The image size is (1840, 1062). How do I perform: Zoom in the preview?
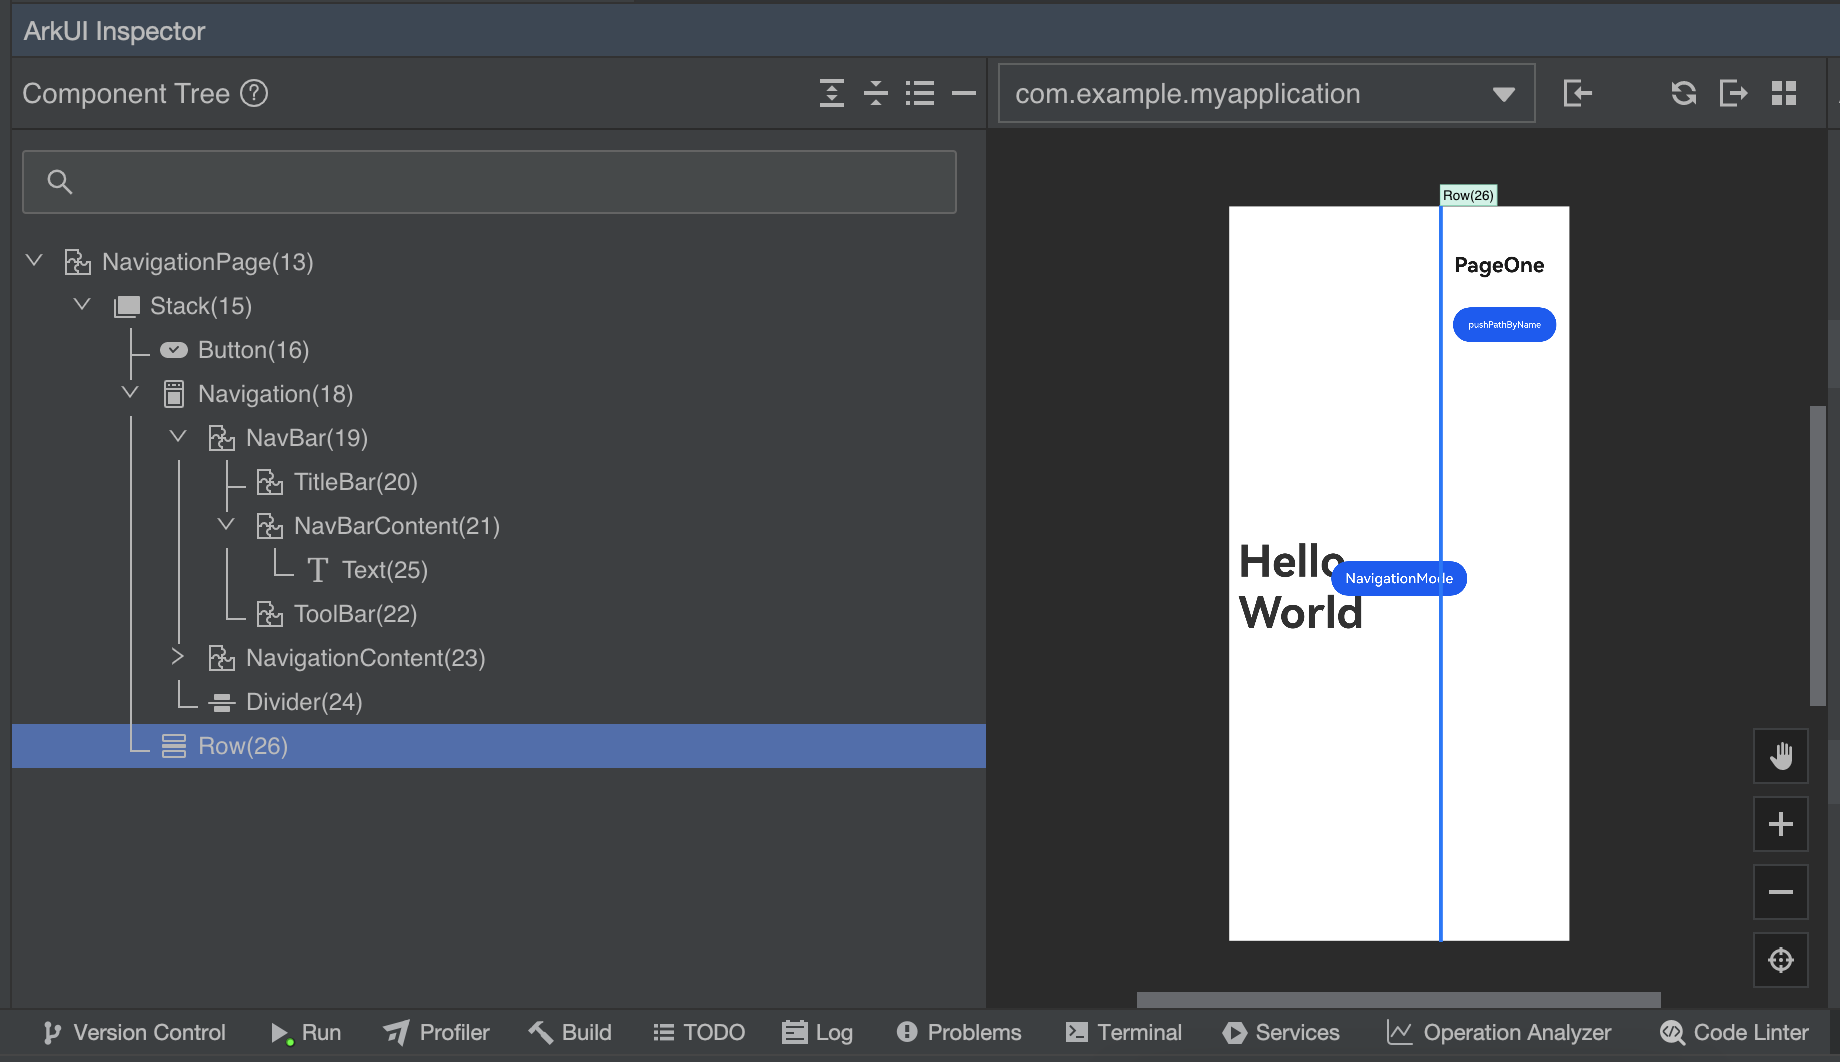click(x=1781, y=824)
